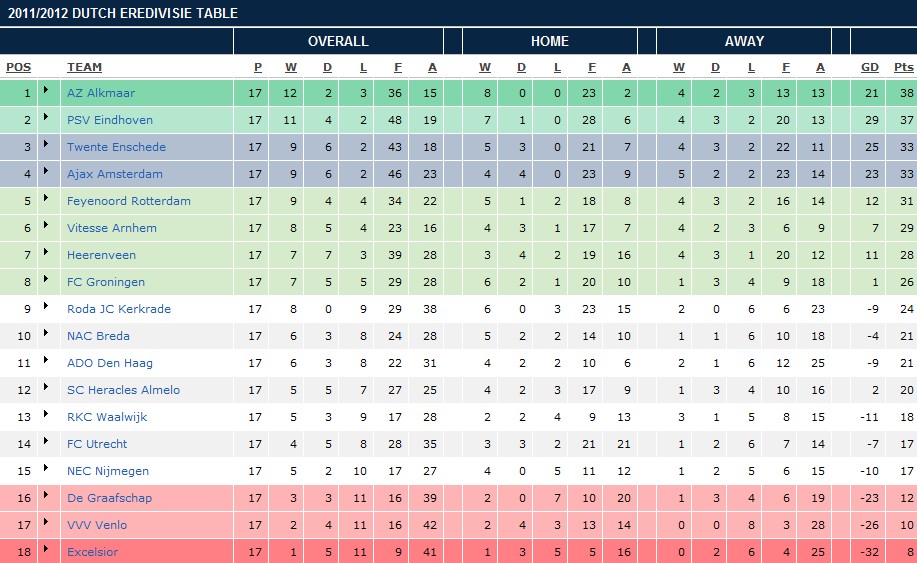Click the P (played) column header
This screenshot has height=563, width=917.
pyautogui.click(x=257, y=67)
